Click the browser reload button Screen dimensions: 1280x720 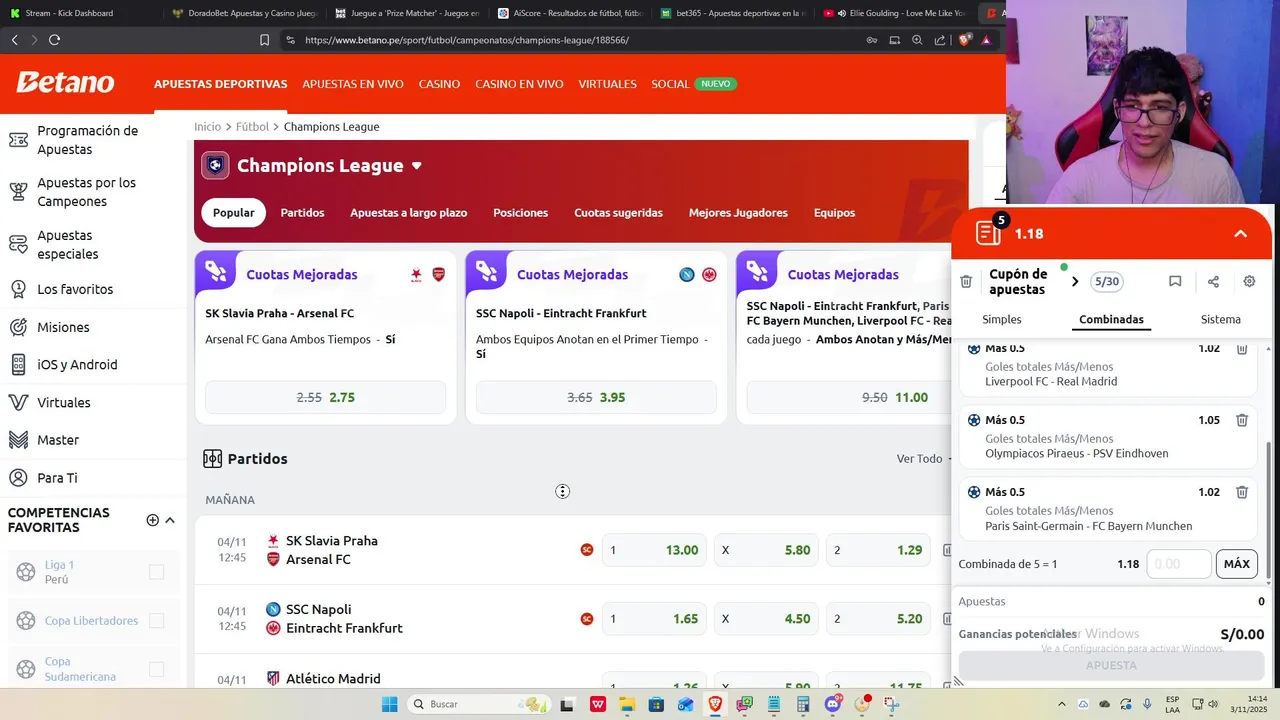(54, 40)
